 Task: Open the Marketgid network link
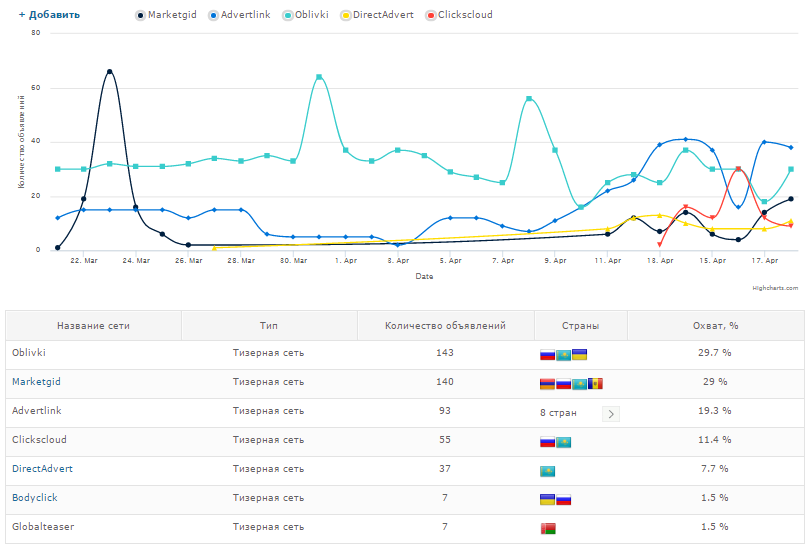point(36,382)
